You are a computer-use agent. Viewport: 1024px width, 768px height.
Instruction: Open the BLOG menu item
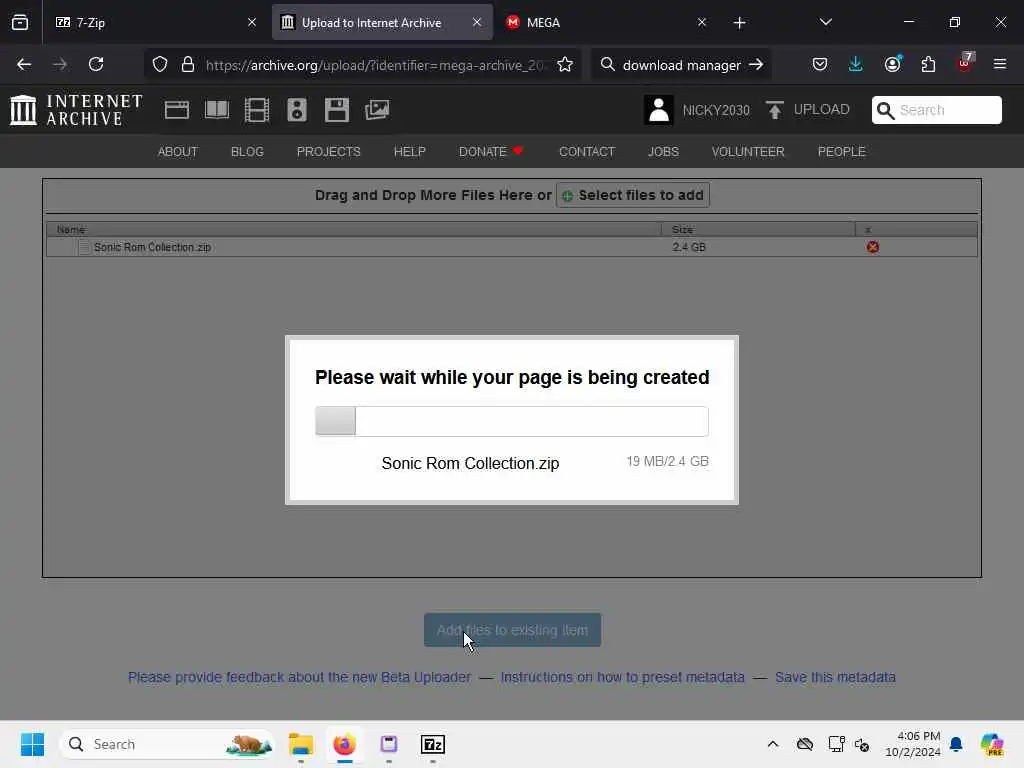coord(248,152)
